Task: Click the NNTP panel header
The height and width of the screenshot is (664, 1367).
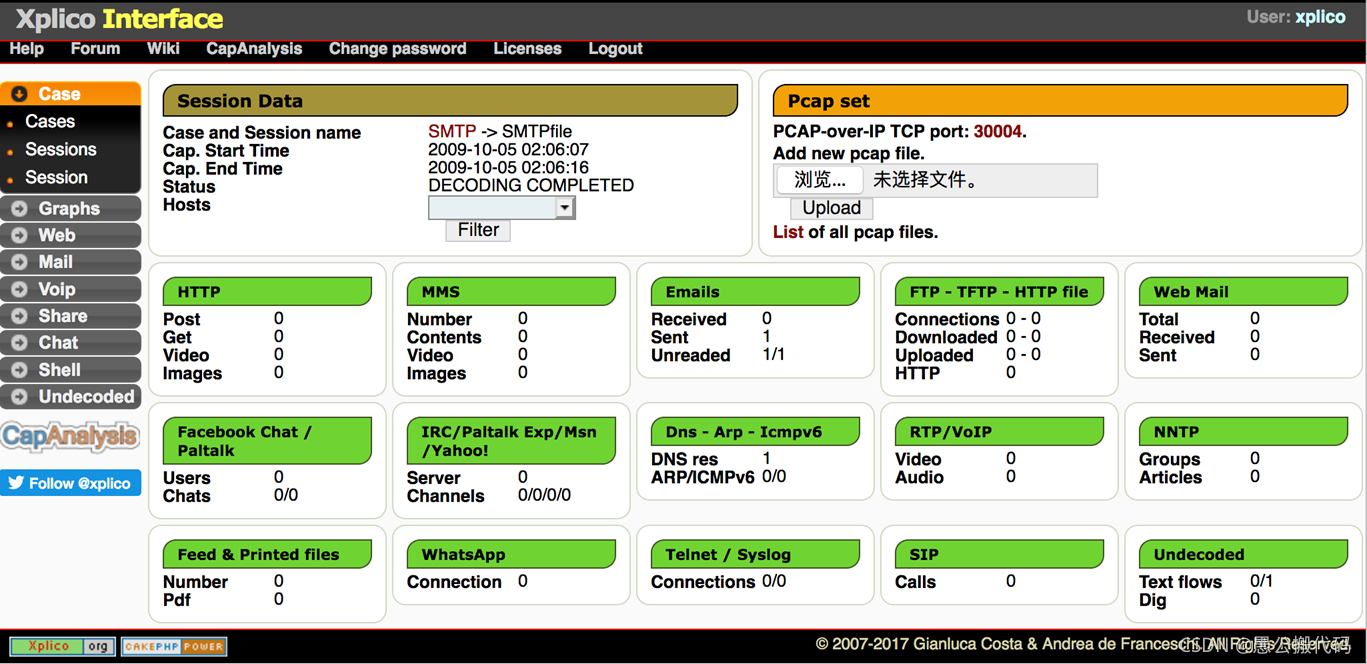Action: coord(1243,432)
